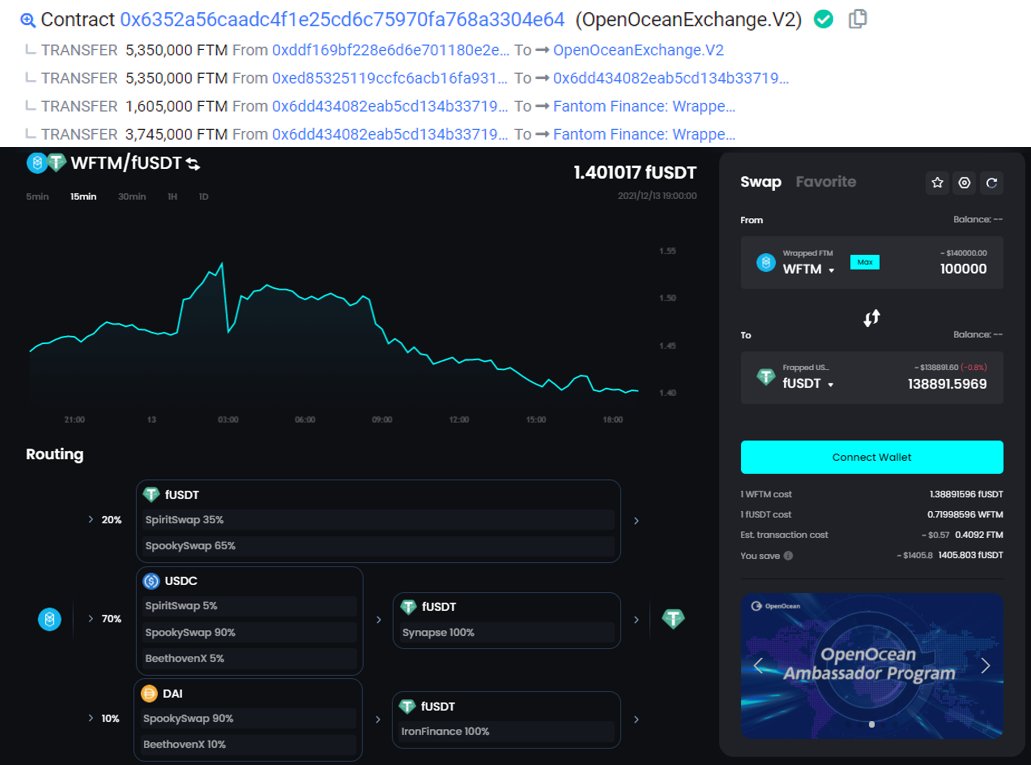Viewport: 1031px width, 765px height.
Task: Open Fantom Finance link in 3,745,000 FTM row
Action: (x=644, y=135)
